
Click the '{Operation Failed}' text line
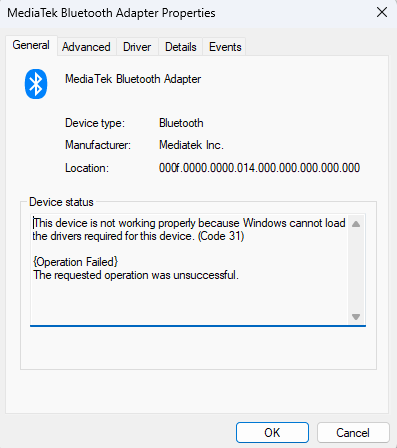pyautogui.click(x=76, y=262)
